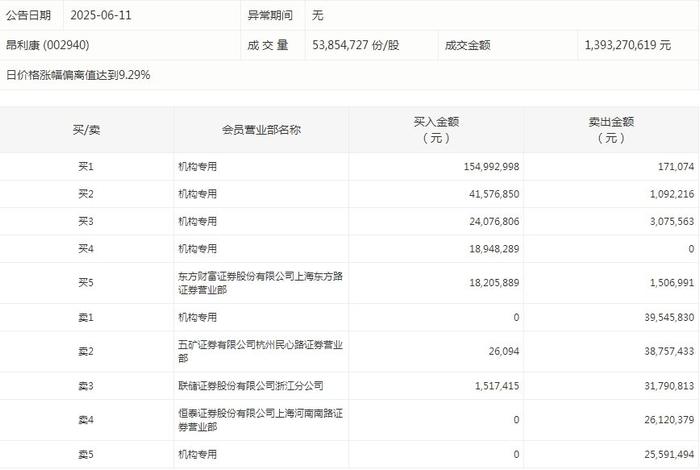Click 恒泰证券上海河南南路证券营业部 name
This screenshot has height=470, width=700.
pos(260,420)
